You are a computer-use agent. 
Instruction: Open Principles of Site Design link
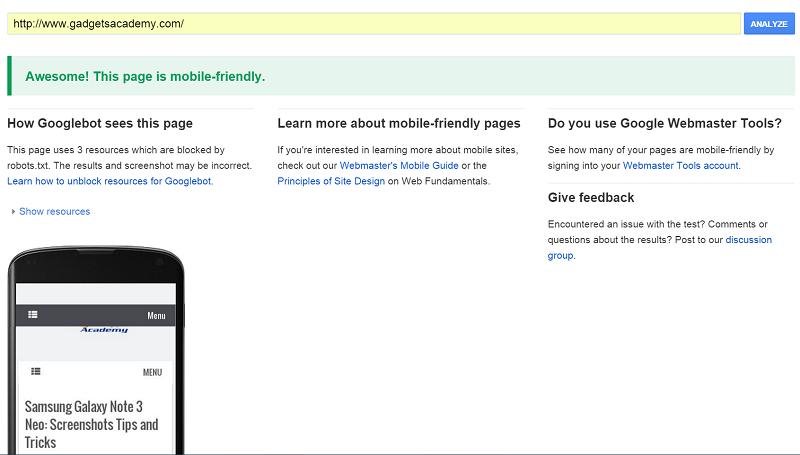pyautogui.click(x=331, y=181)
